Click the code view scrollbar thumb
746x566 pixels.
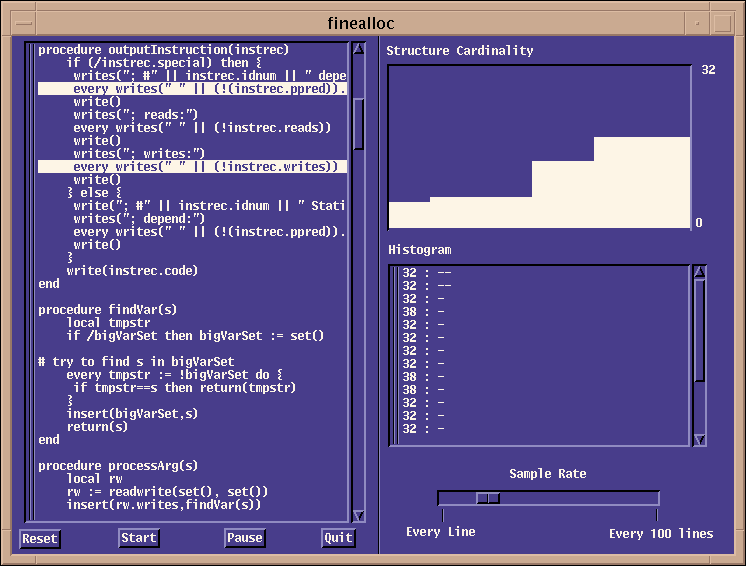pyautogui.click(x=359, y=124)
